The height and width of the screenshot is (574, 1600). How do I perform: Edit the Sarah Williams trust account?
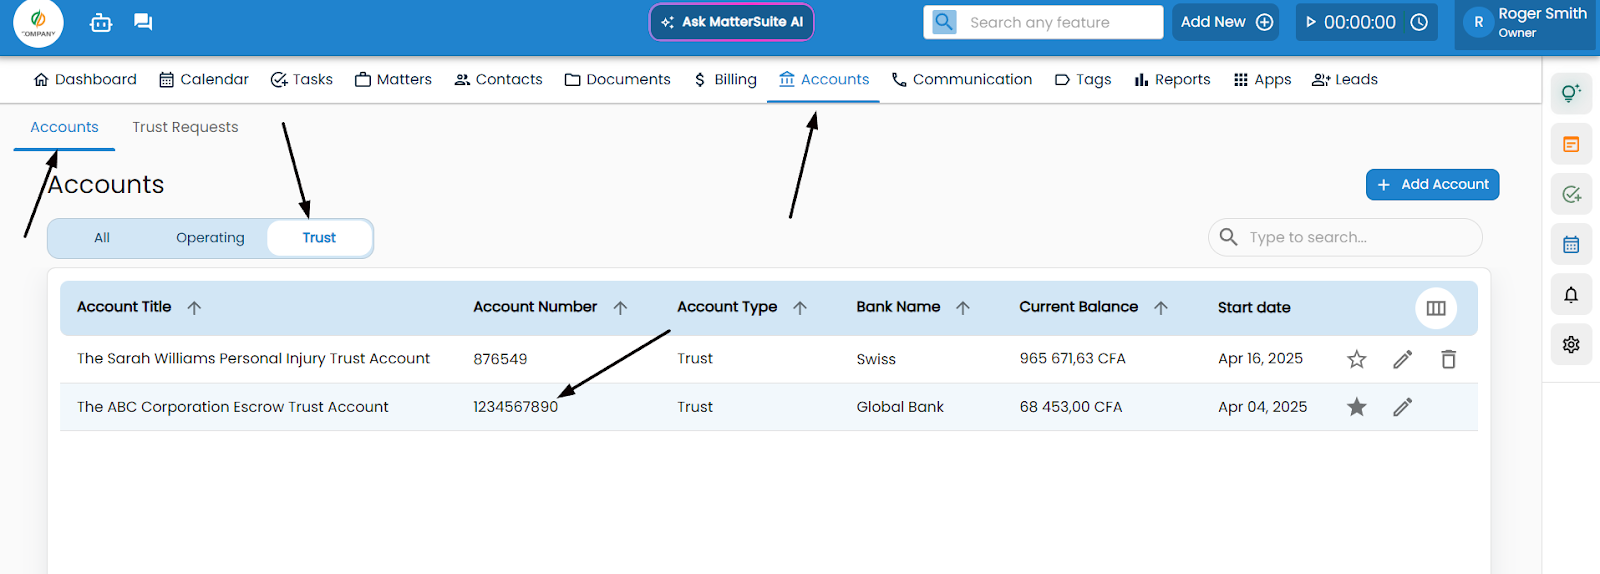(x=1402, y=359)
